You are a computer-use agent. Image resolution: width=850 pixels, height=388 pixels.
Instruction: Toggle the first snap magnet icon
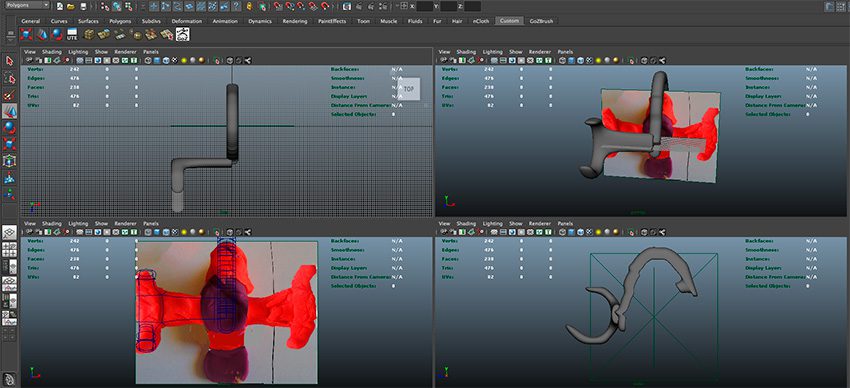tap(278, 6)
